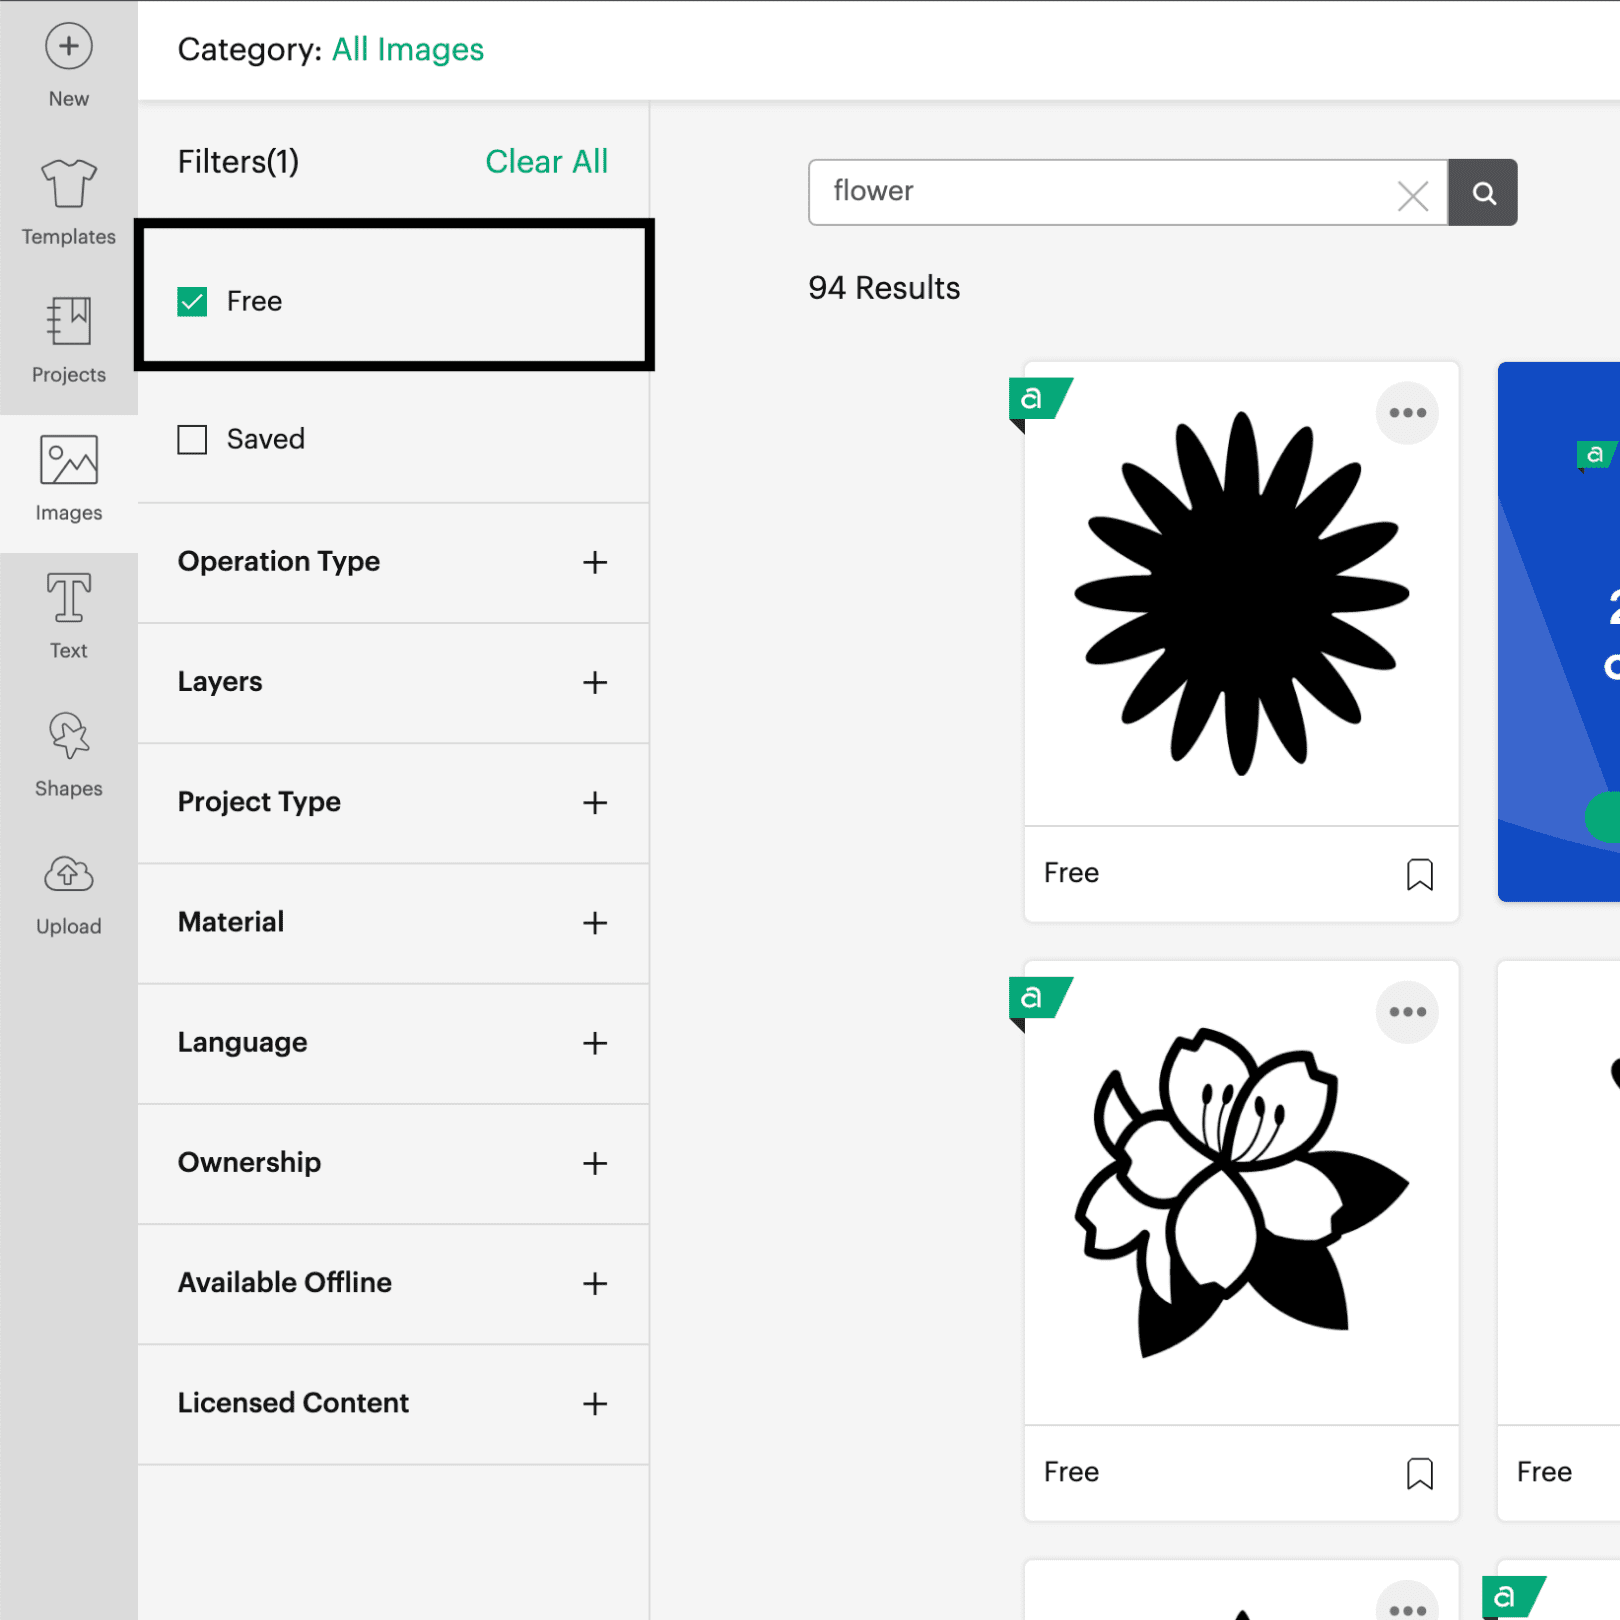Expand the Operation Type filter
1620x1620 pixels.
pyautogui.click(x=594, y=563)
